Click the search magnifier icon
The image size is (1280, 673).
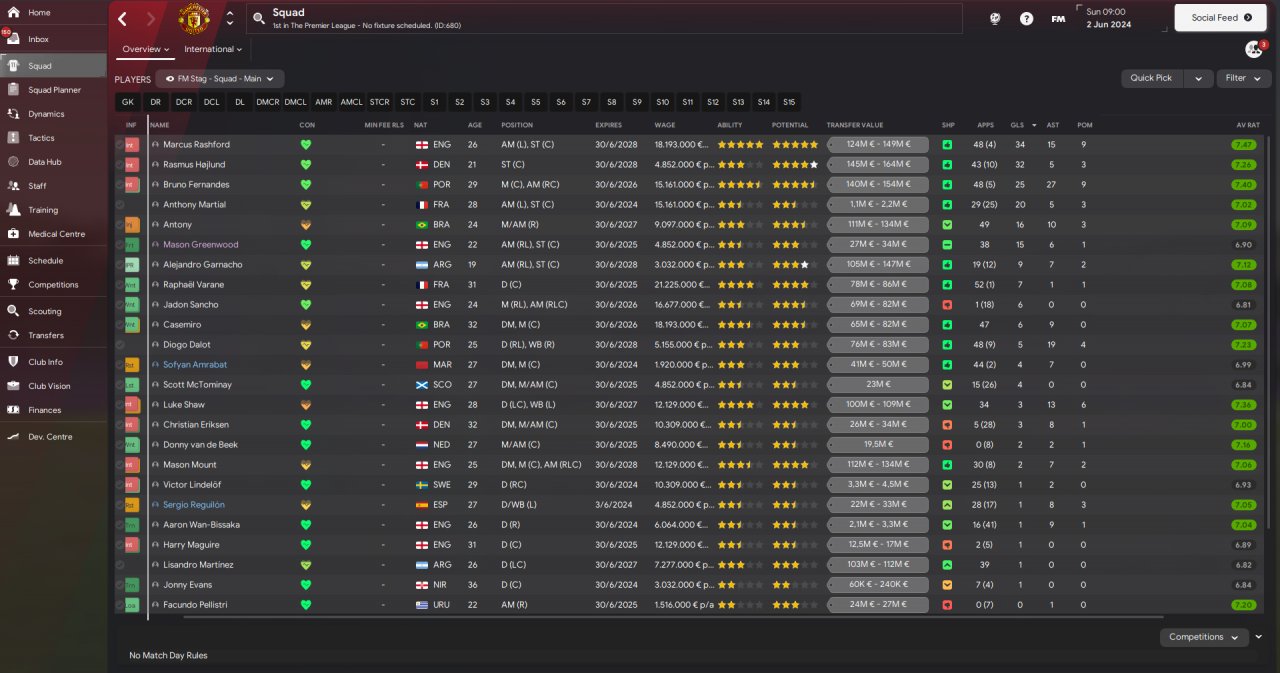[258, 18]
